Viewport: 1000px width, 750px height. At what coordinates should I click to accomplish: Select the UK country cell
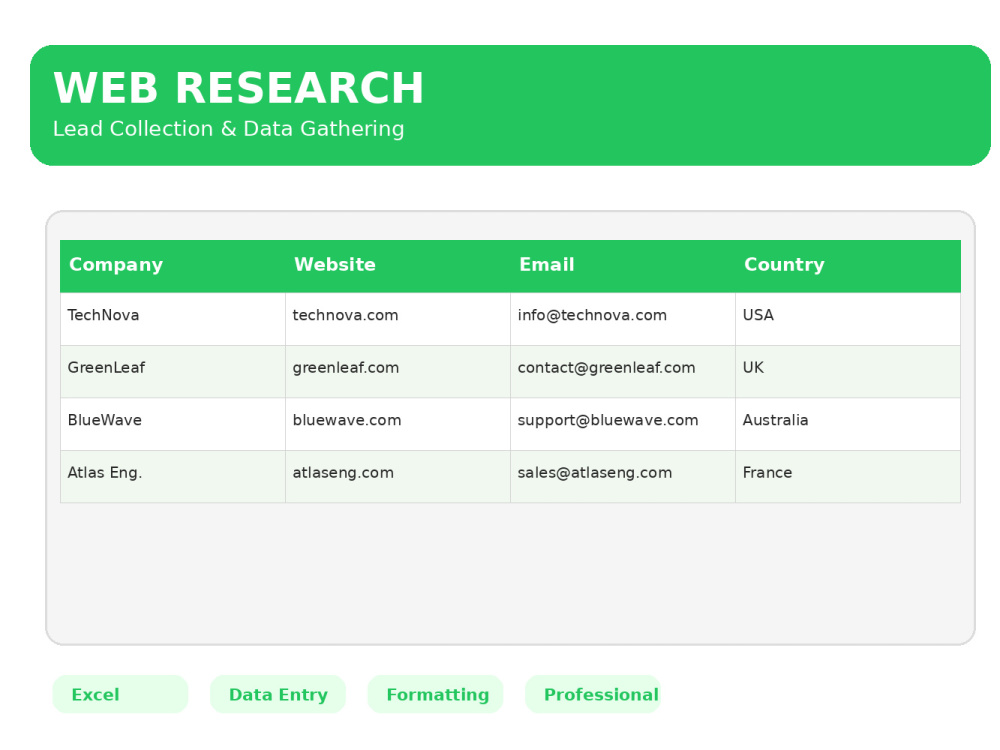pyautogui.click(x=848, y=372)
